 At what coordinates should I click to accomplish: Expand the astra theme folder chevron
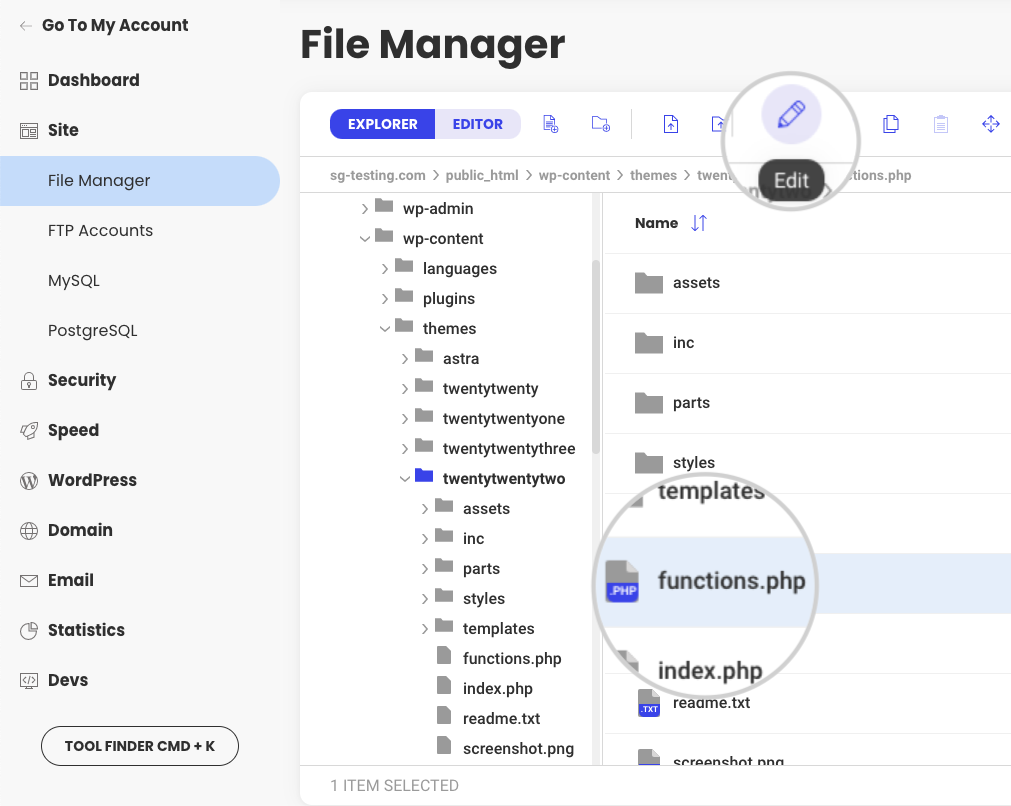(x=404, y=359)
